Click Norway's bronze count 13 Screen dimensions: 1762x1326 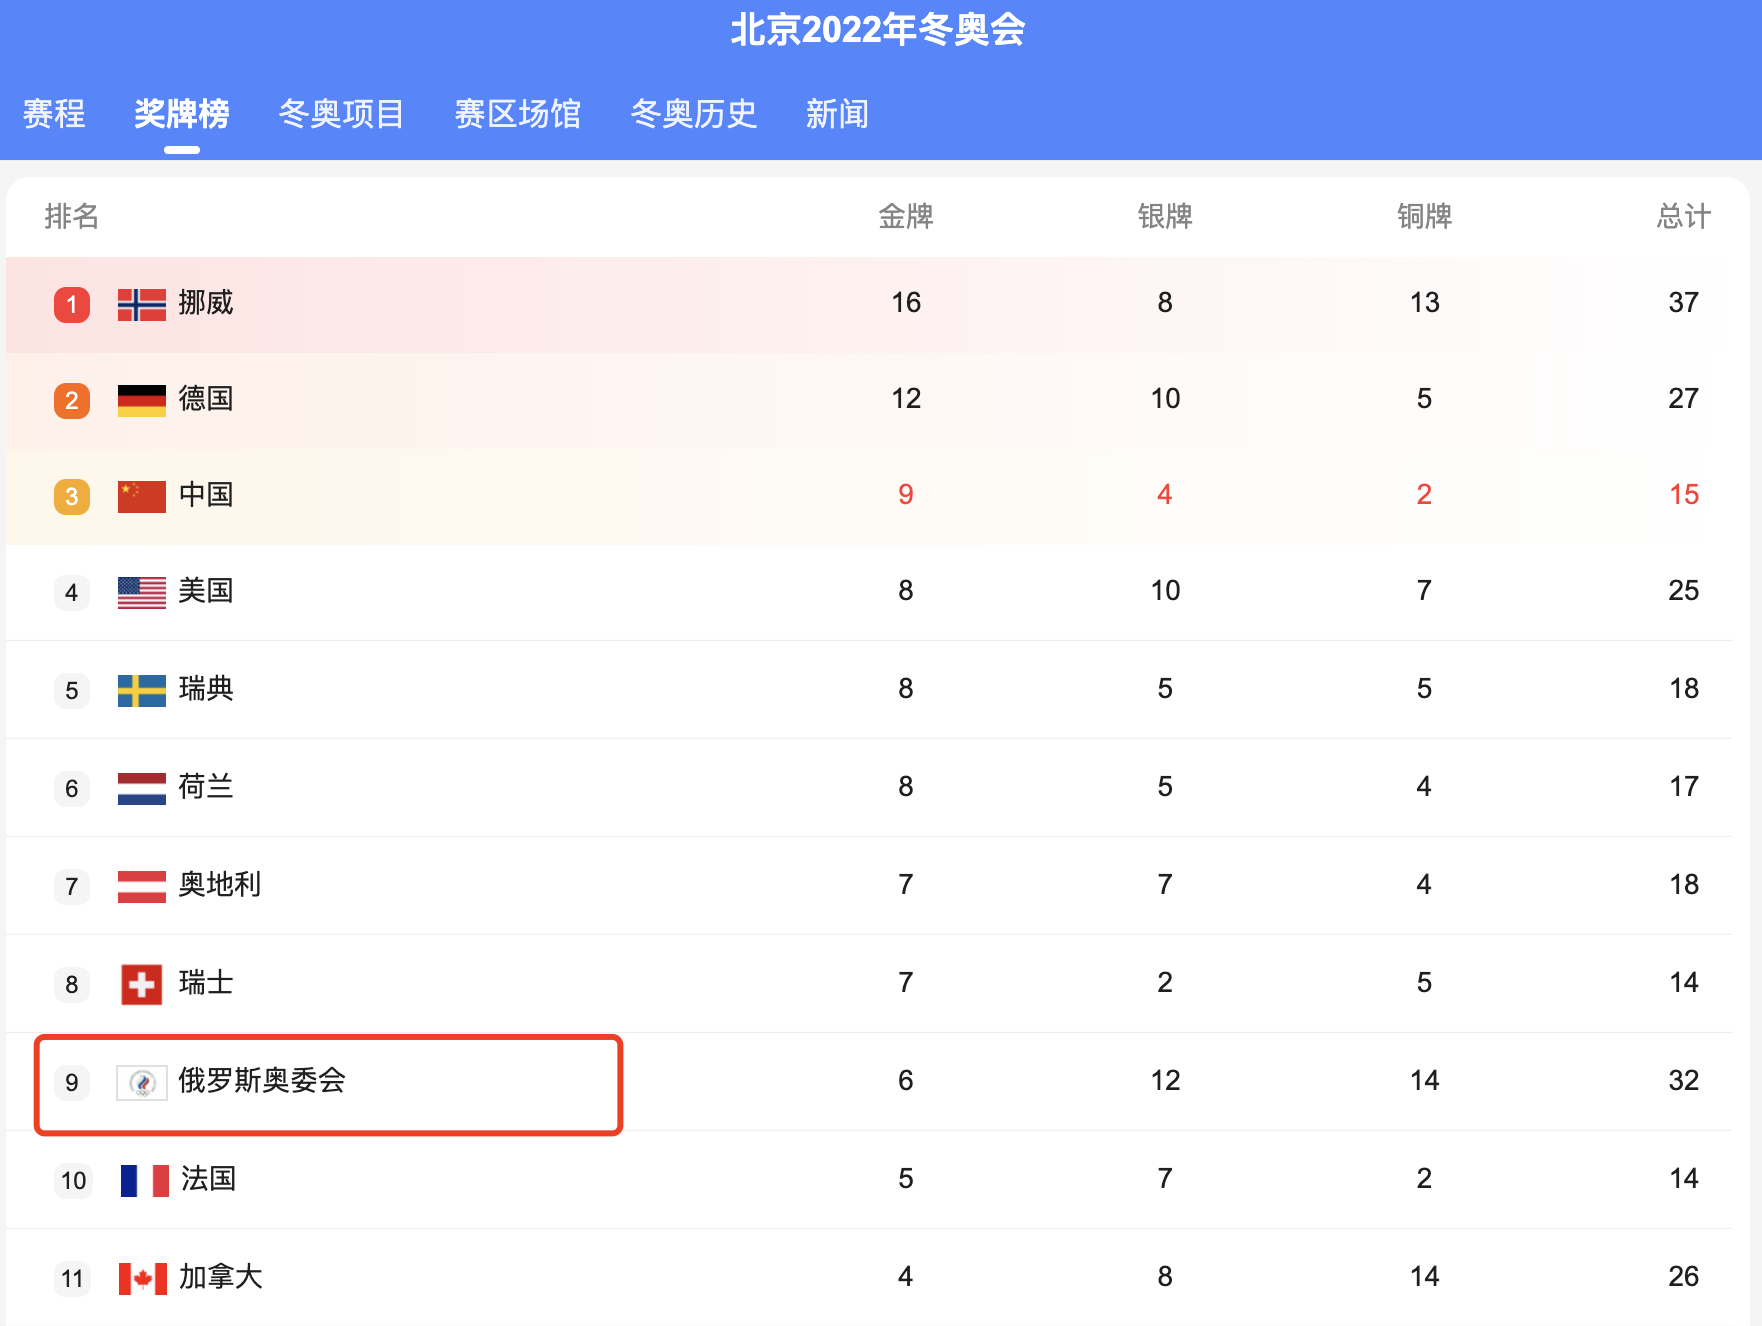(x=1424, y=302)
